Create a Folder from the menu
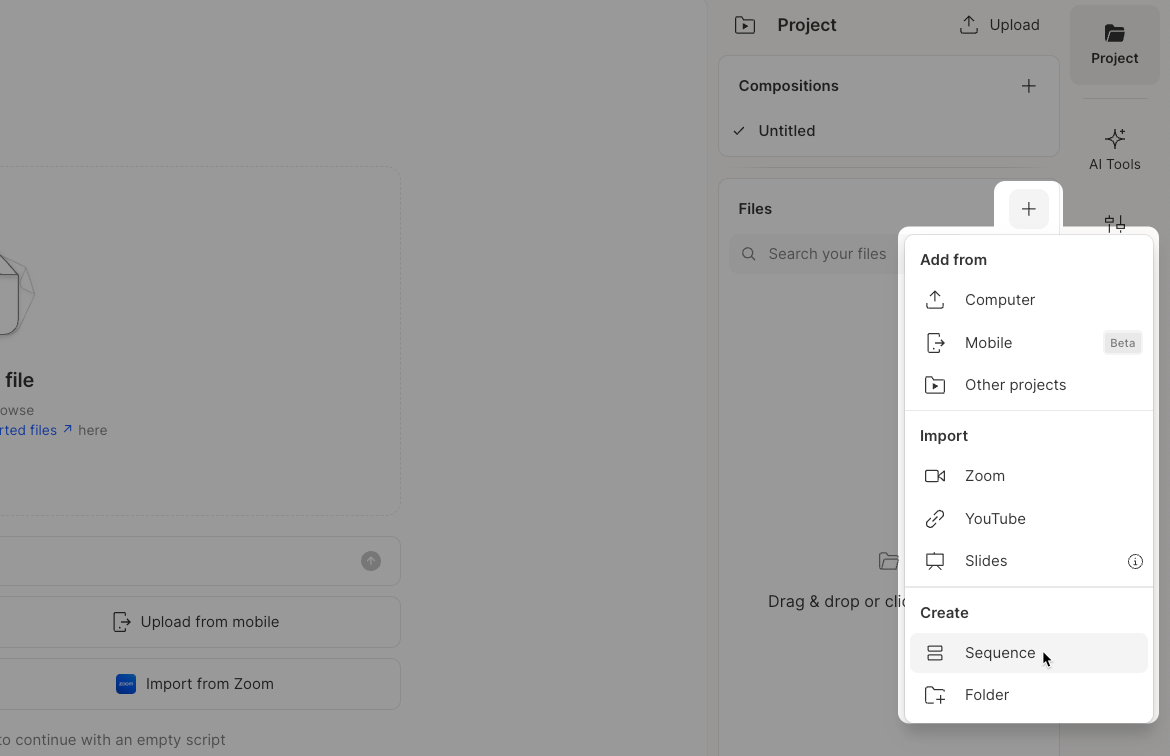The image size is (1170, 756). click(x=987, y=694)
